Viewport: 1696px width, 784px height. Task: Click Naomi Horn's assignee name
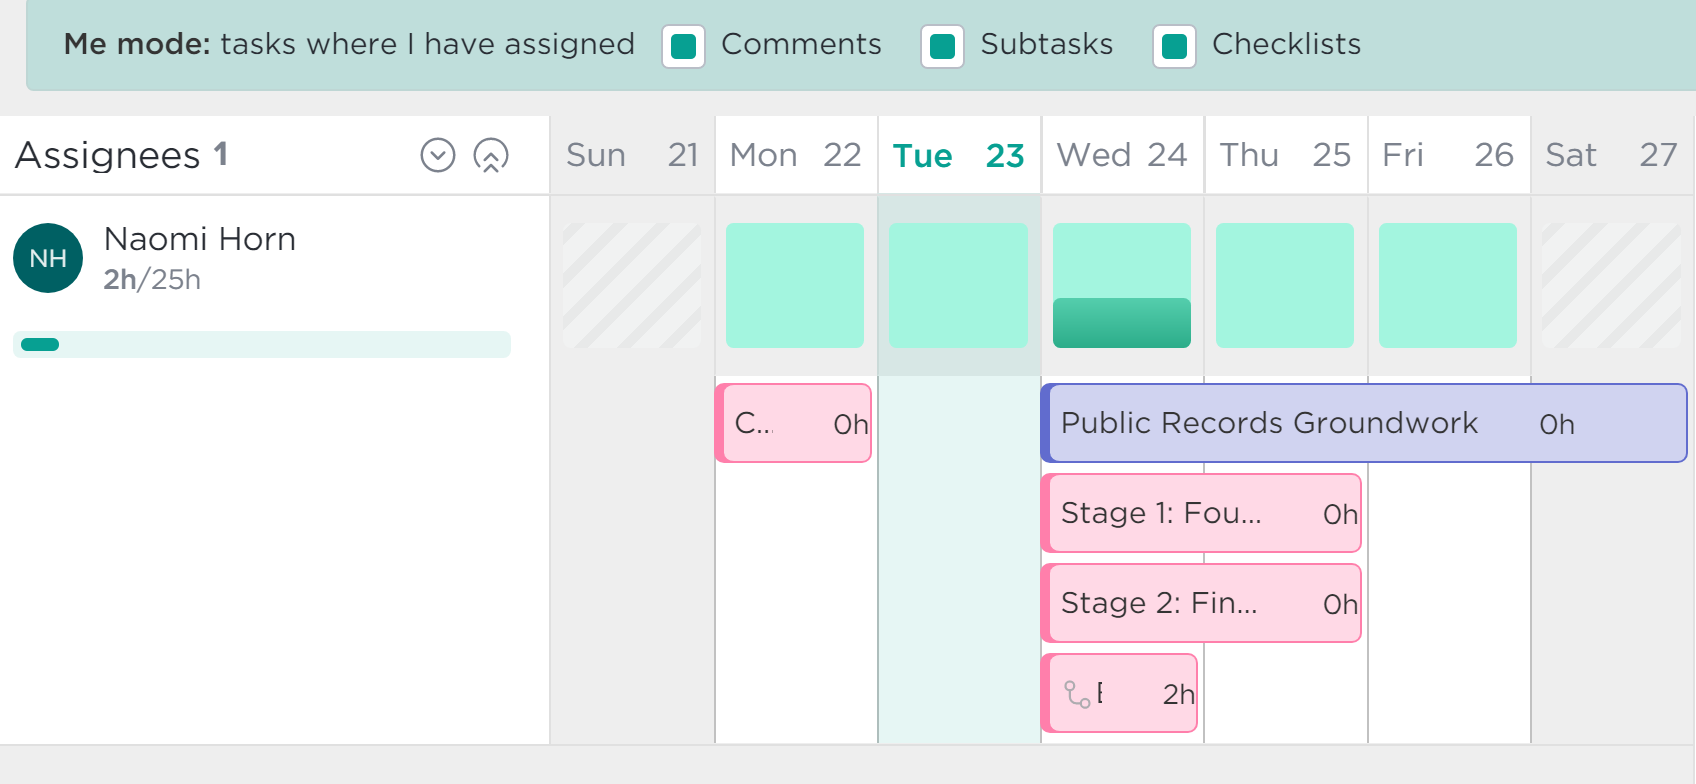coord(200,239)
